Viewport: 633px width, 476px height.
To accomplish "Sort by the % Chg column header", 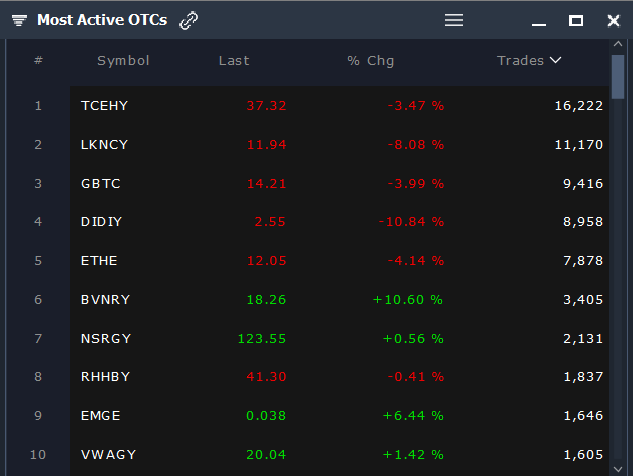I will point(371,61).
